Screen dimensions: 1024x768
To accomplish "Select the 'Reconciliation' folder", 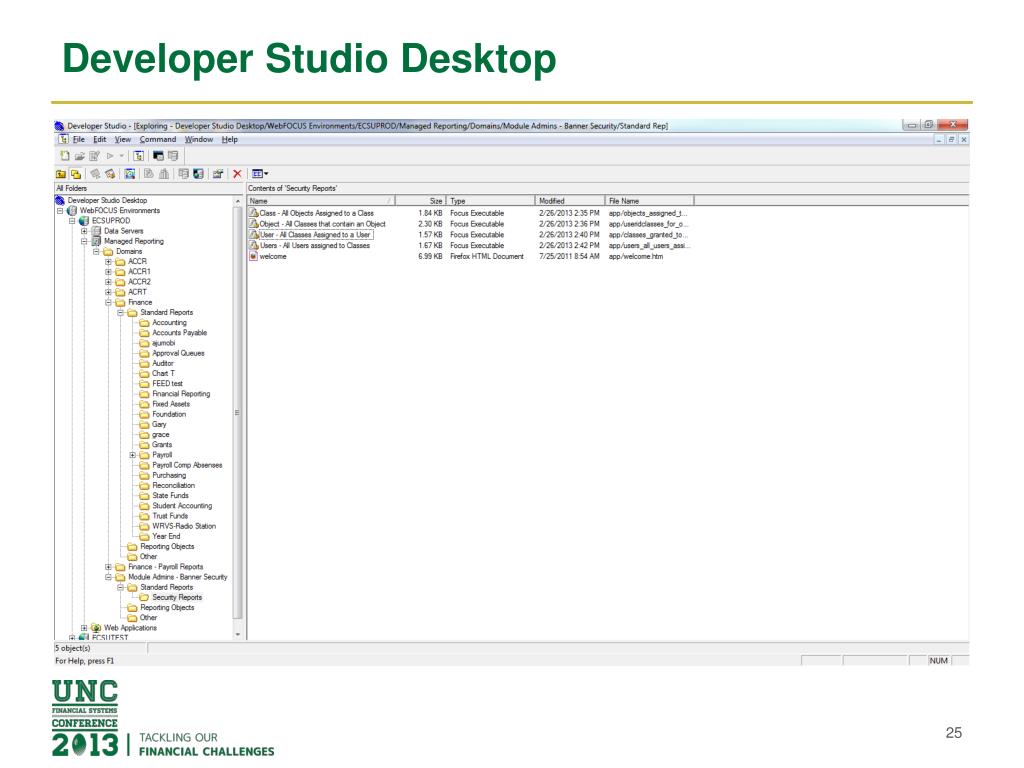I will click(x=174, y=486).
